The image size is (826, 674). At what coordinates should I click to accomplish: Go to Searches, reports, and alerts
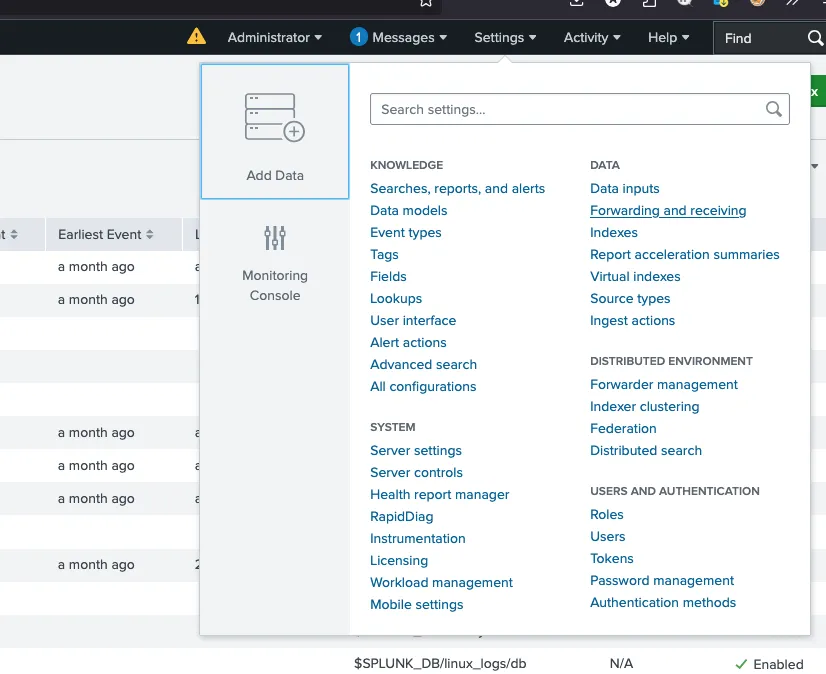(x=457, y=189)
